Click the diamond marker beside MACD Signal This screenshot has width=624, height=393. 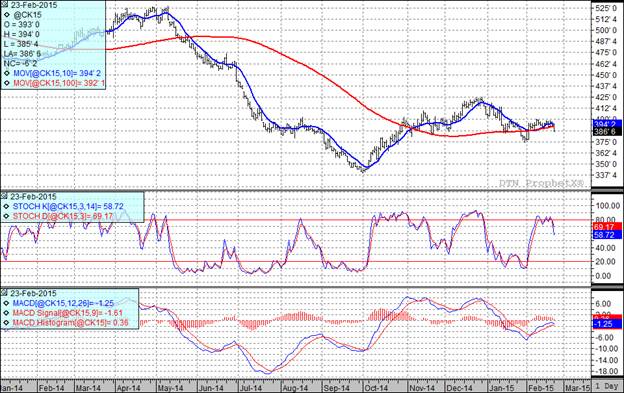point(7,313)
